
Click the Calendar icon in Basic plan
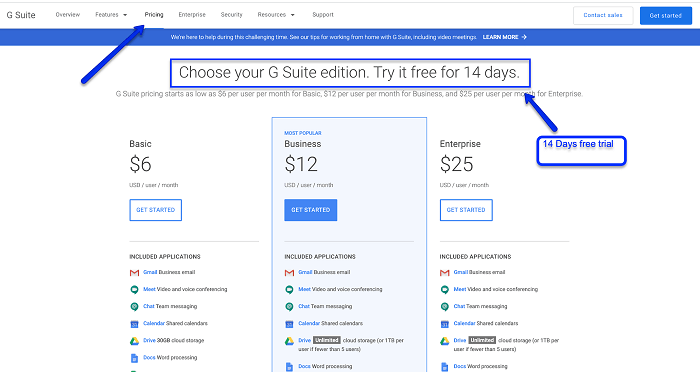point(134,324)
